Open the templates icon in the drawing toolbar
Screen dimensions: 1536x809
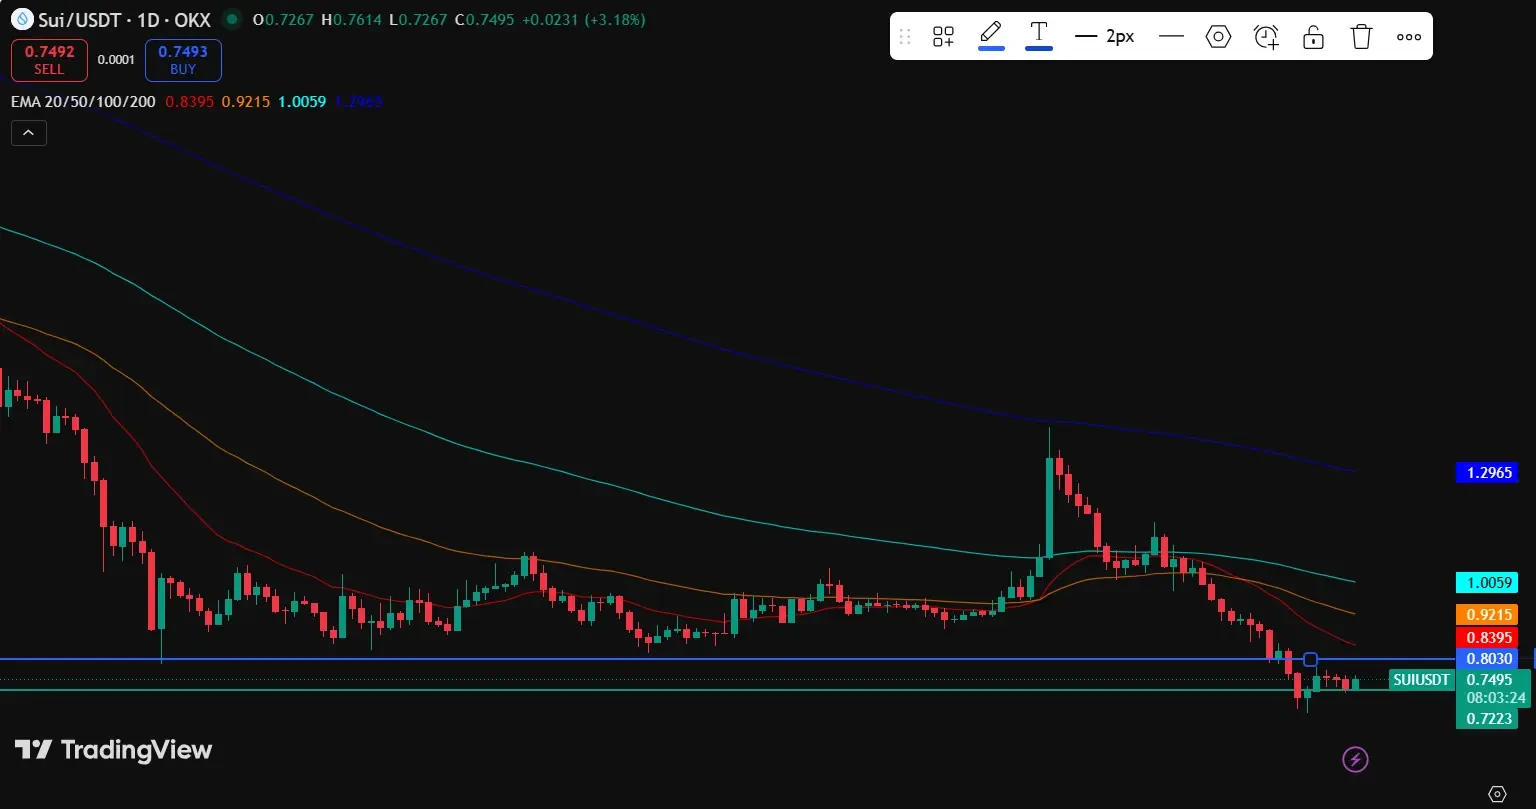click(943, 37)
